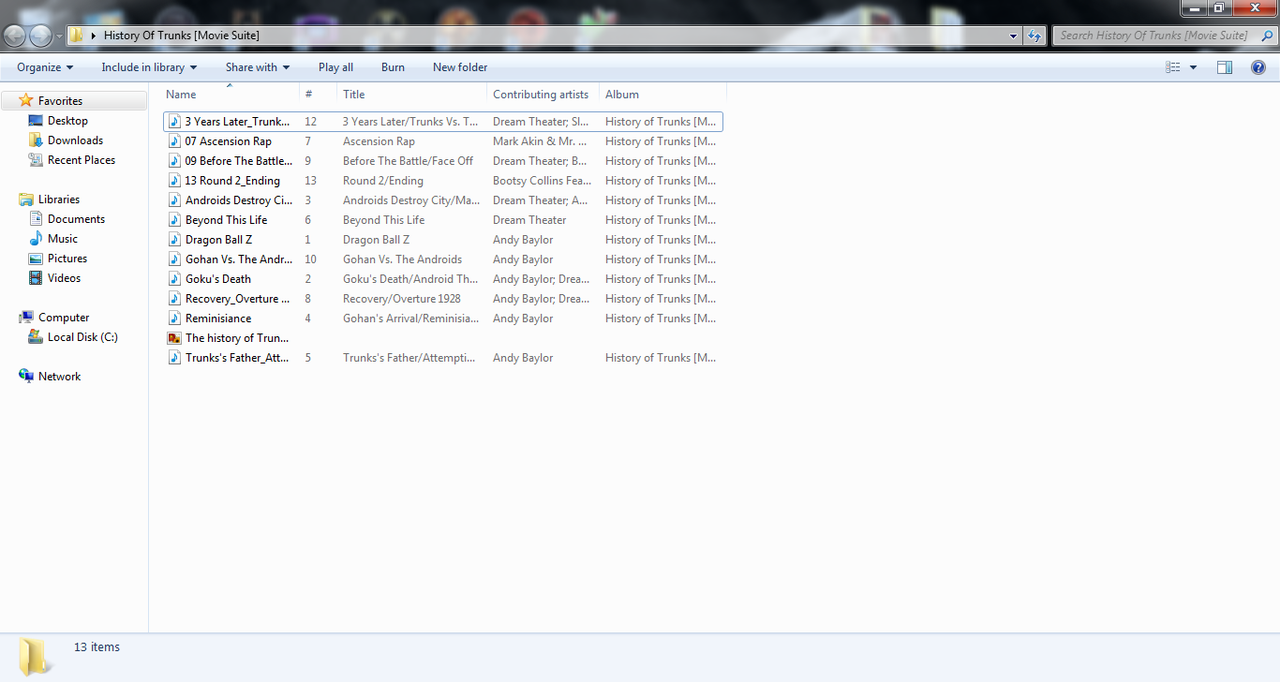Click the Favorites star icon
This screenshot has height=682, width=1280.
coord(26,101)
